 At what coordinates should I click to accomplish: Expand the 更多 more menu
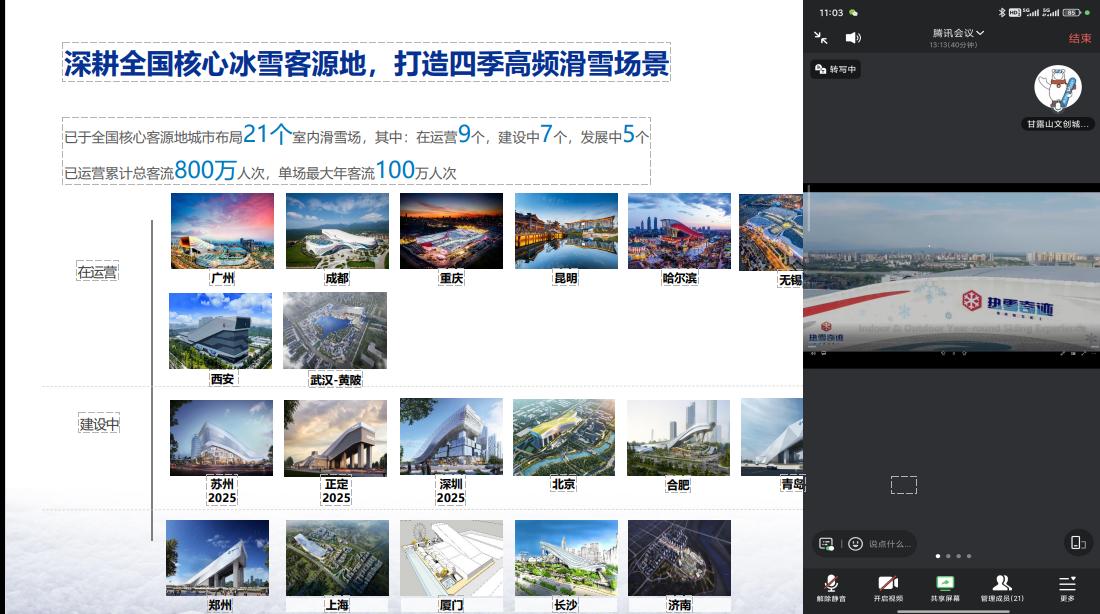pos(1067,588)
